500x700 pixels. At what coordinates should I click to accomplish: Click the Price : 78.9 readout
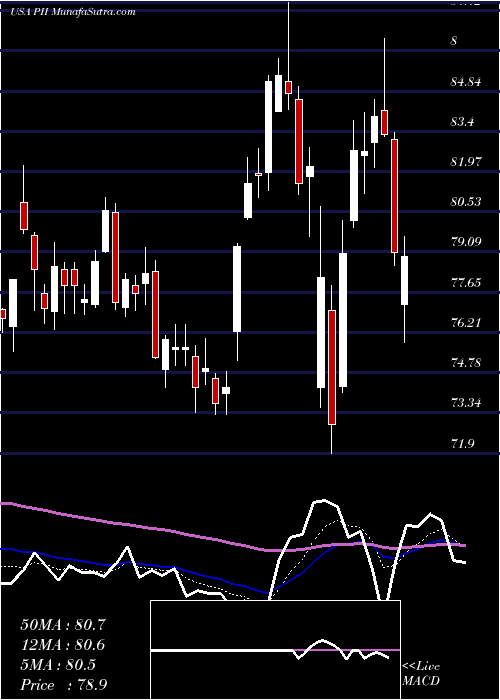(x=63, y=685)
